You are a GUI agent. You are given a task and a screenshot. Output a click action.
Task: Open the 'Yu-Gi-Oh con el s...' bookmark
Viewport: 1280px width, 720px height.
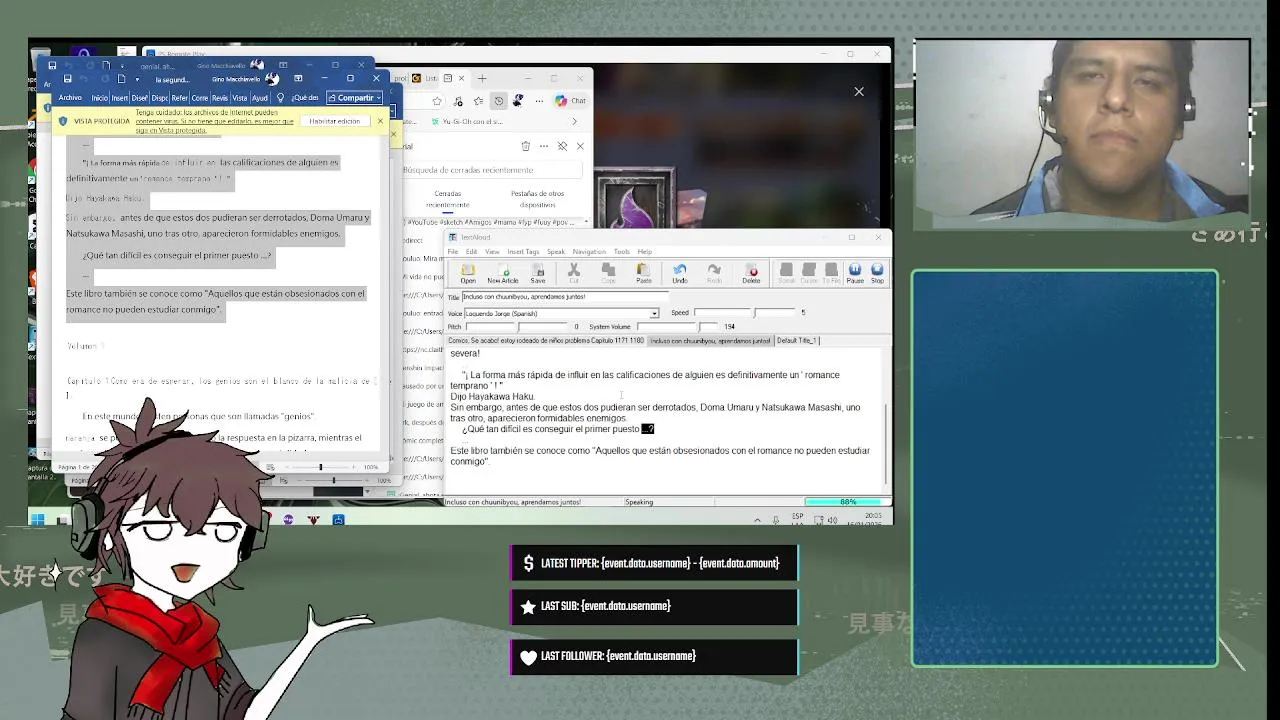coord(467,122)
